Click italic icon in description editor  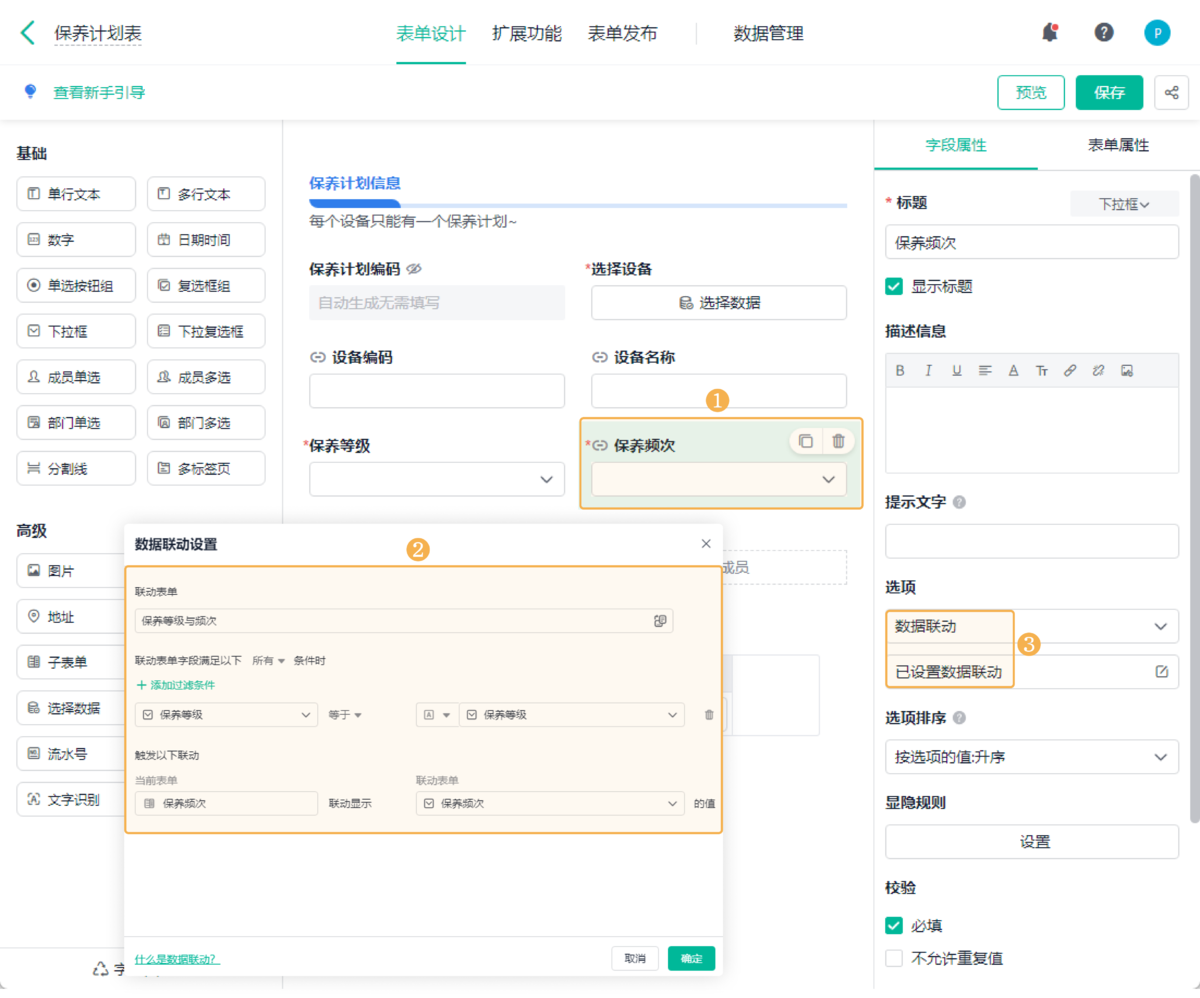click(928, 370)
